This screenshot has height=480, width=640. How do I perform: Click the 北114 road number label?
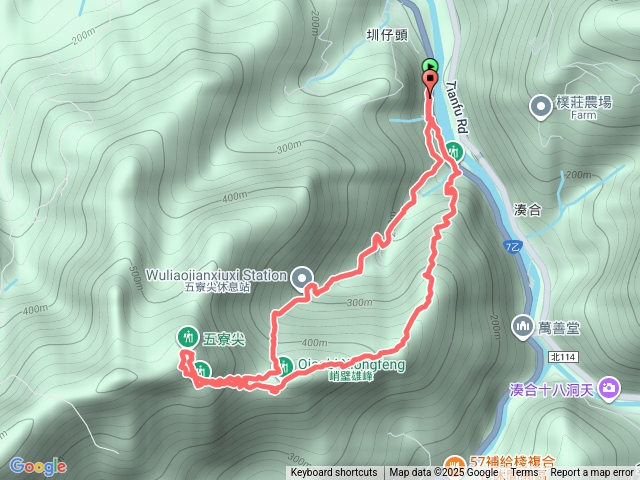(563, 357)
